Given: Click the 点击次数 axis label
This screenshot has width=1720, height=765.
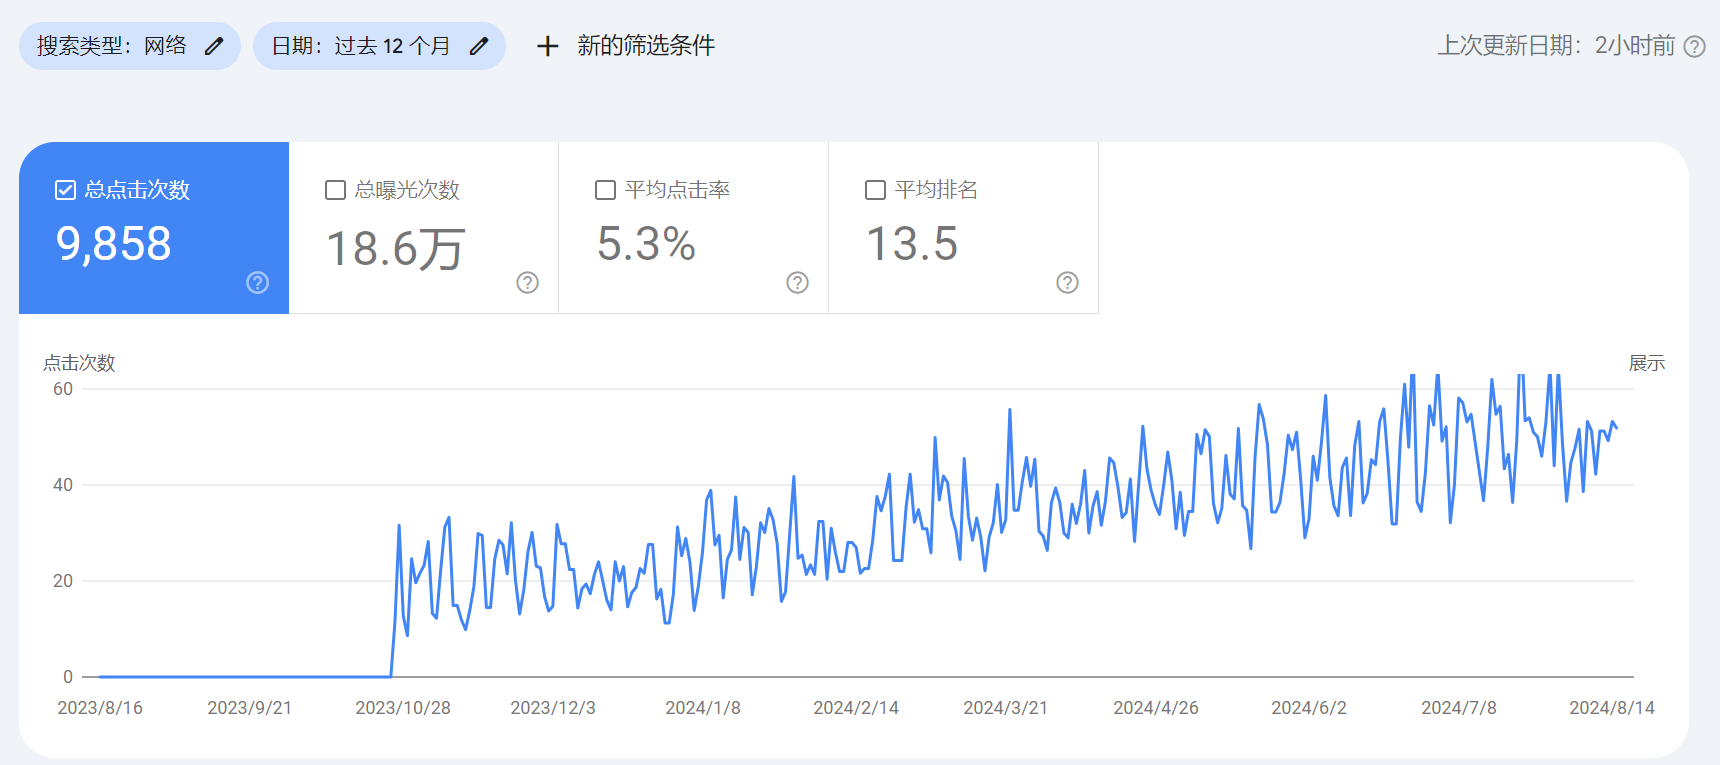Looking at the screenshot, I should (x=79, y=363).
